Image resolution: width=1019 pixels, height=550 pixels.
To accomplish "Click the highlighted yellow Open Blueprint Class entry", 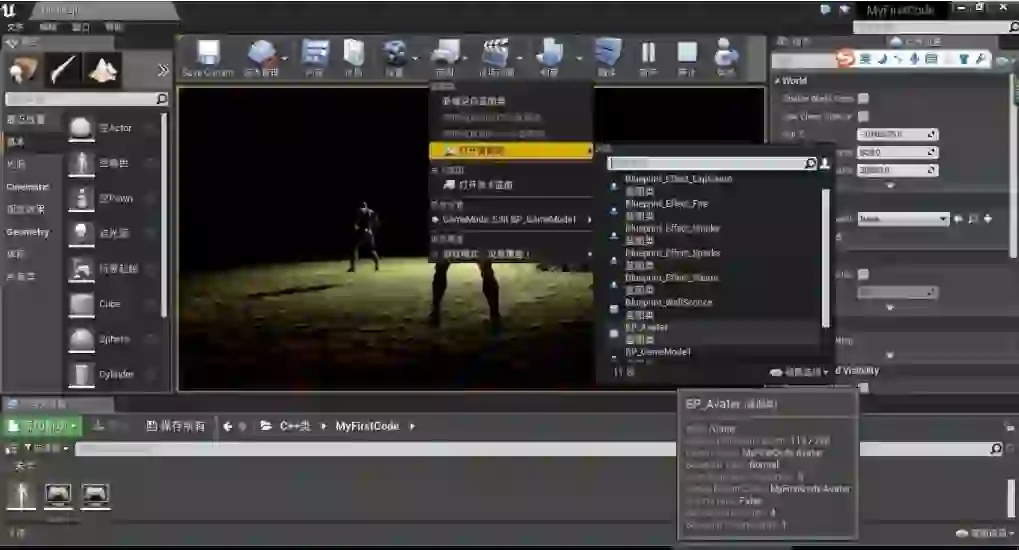I will pos(511,151).
